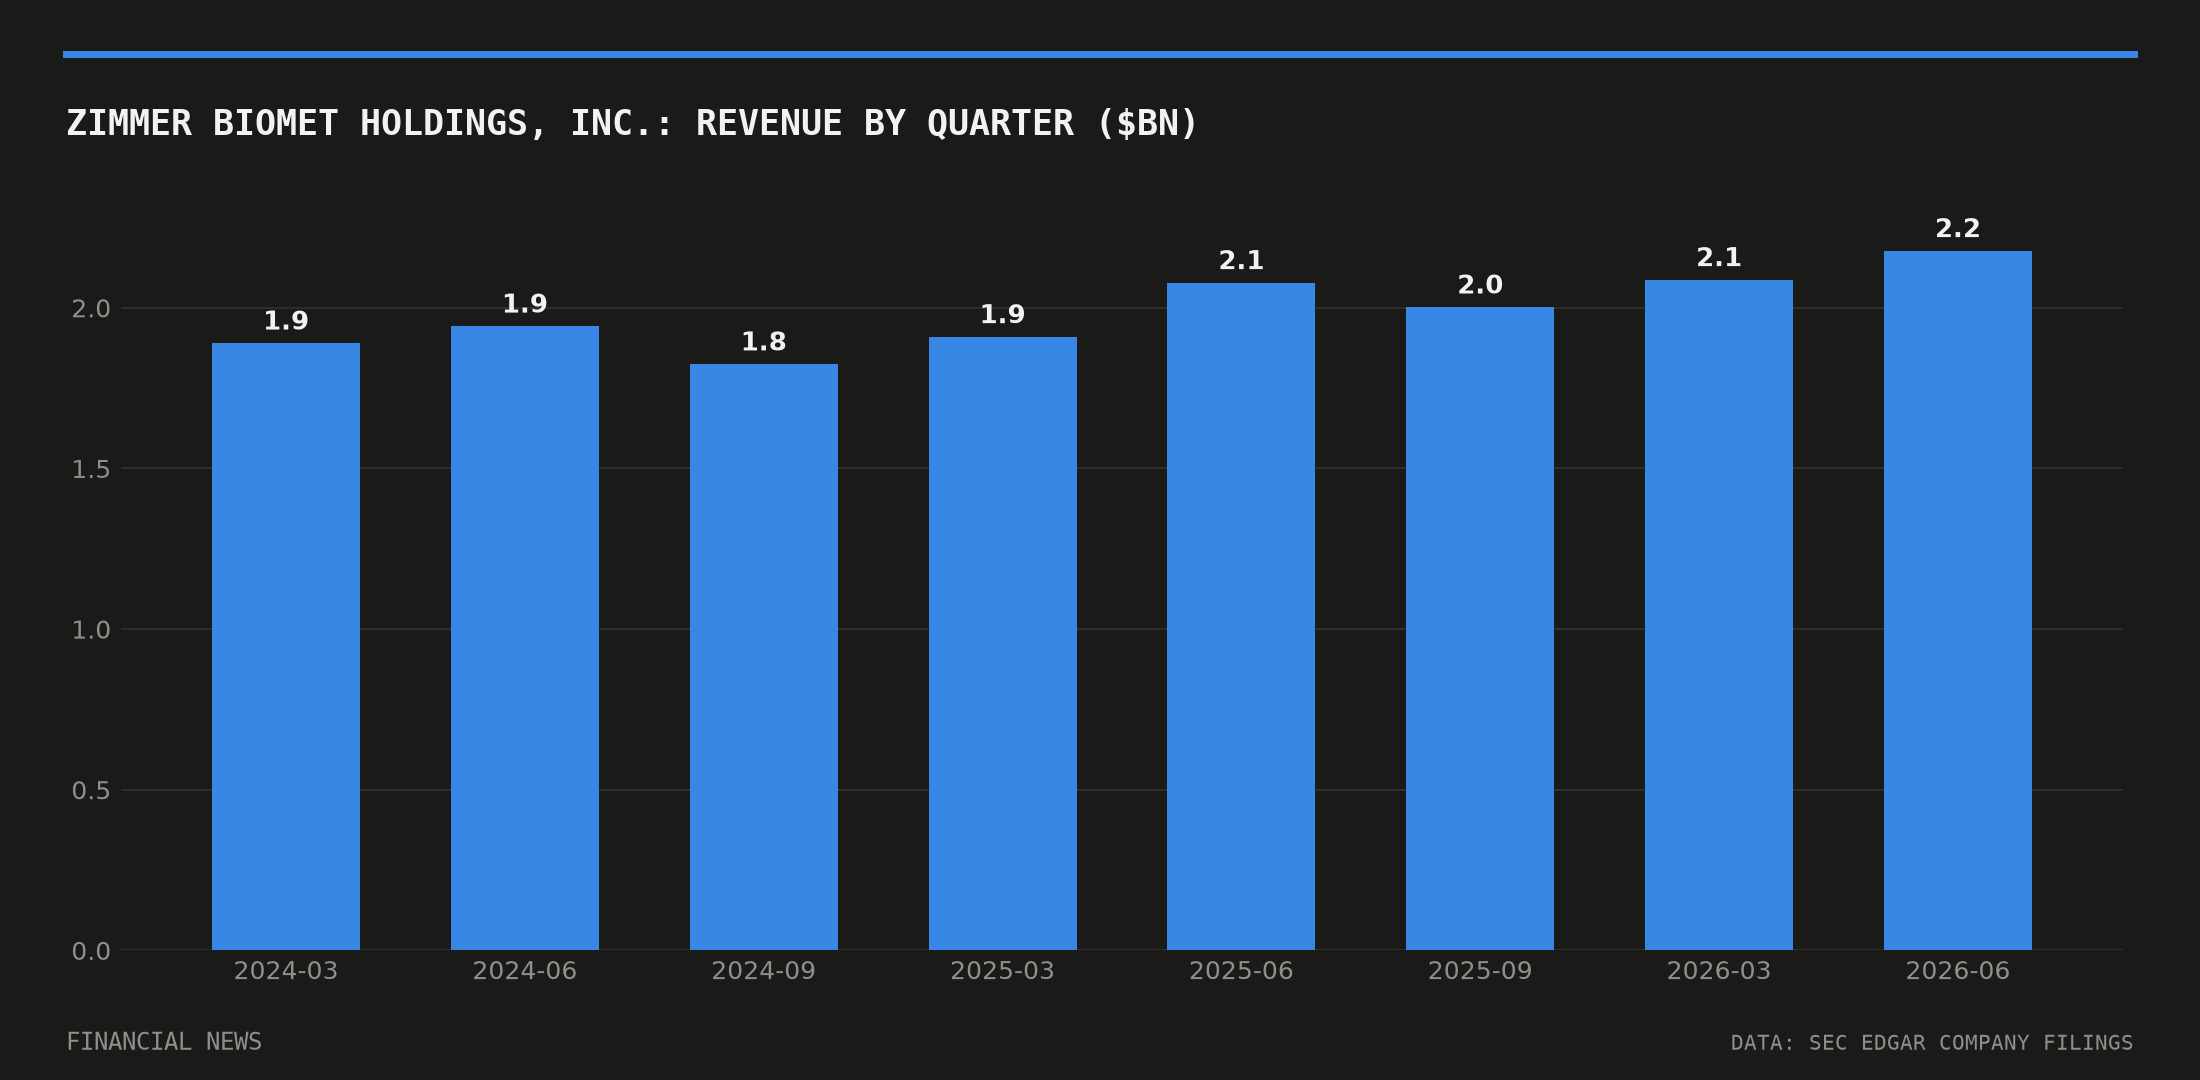Select the 2025-09 revenue bar
This screenshot has height=1080, width=2200.
coord(1480,628)
